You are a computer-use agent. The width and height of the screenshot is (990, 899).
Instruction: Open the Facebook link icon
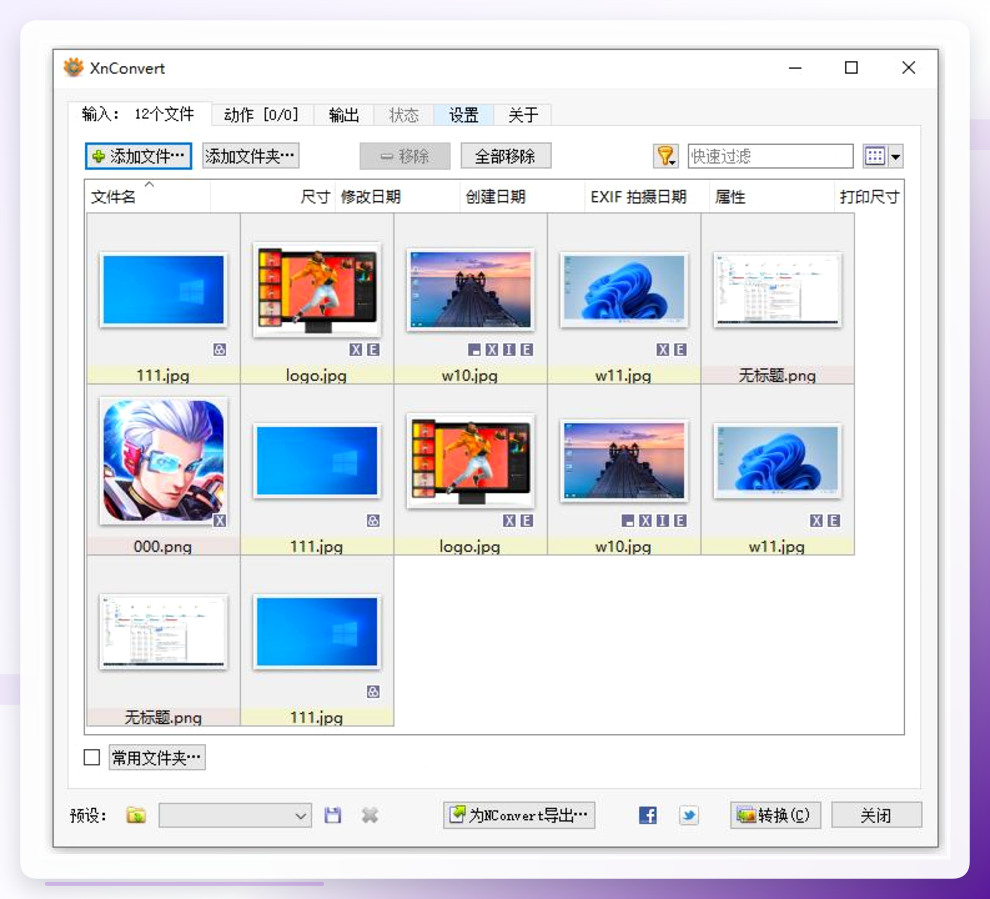click(648, 815)
